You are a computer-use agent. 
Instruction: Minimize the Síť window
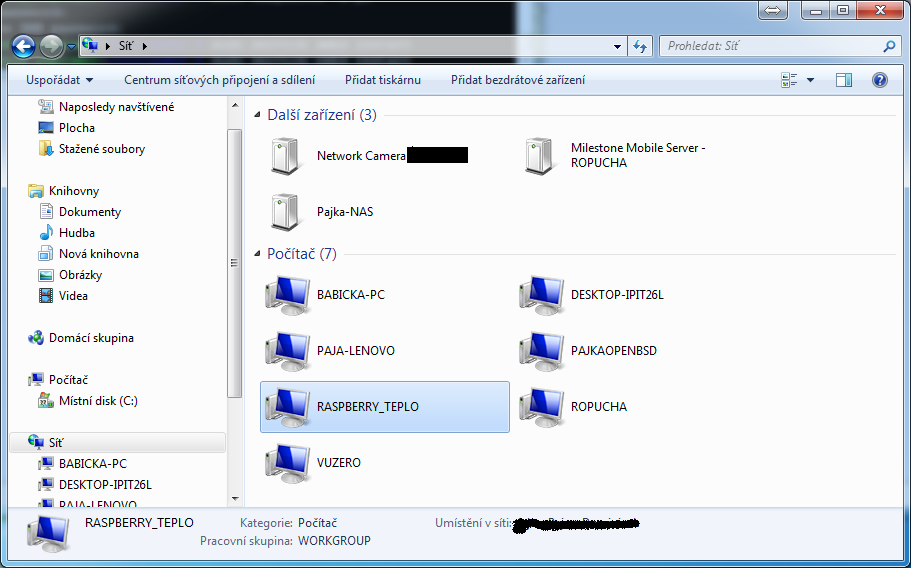tap(816, 10)
